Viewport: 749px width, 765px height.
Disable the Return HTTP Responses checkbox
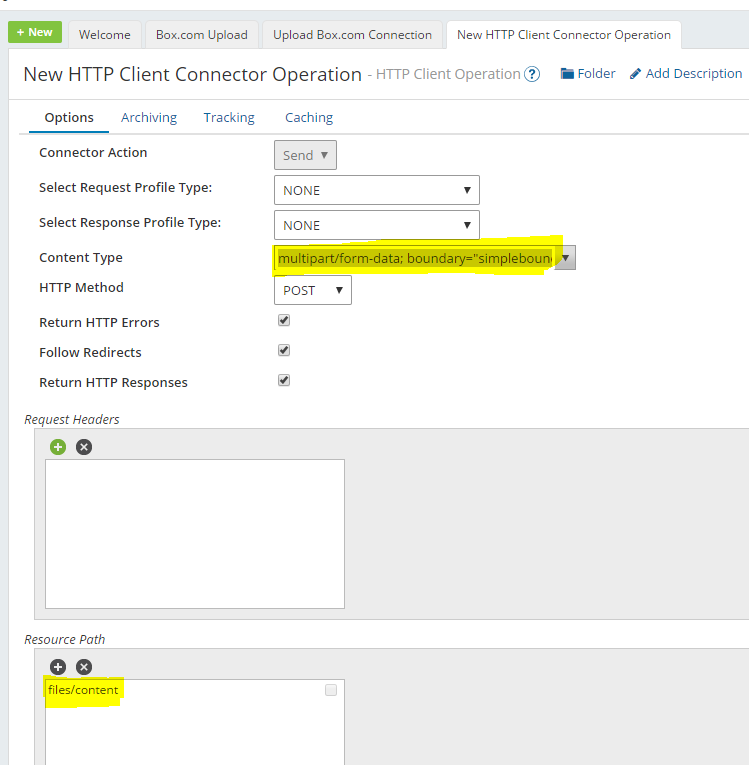coord(284,381)
